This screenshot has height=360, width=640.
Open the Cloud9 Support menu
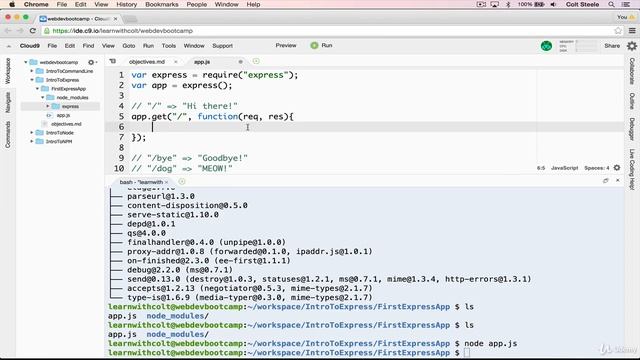(x=222, y=46)
